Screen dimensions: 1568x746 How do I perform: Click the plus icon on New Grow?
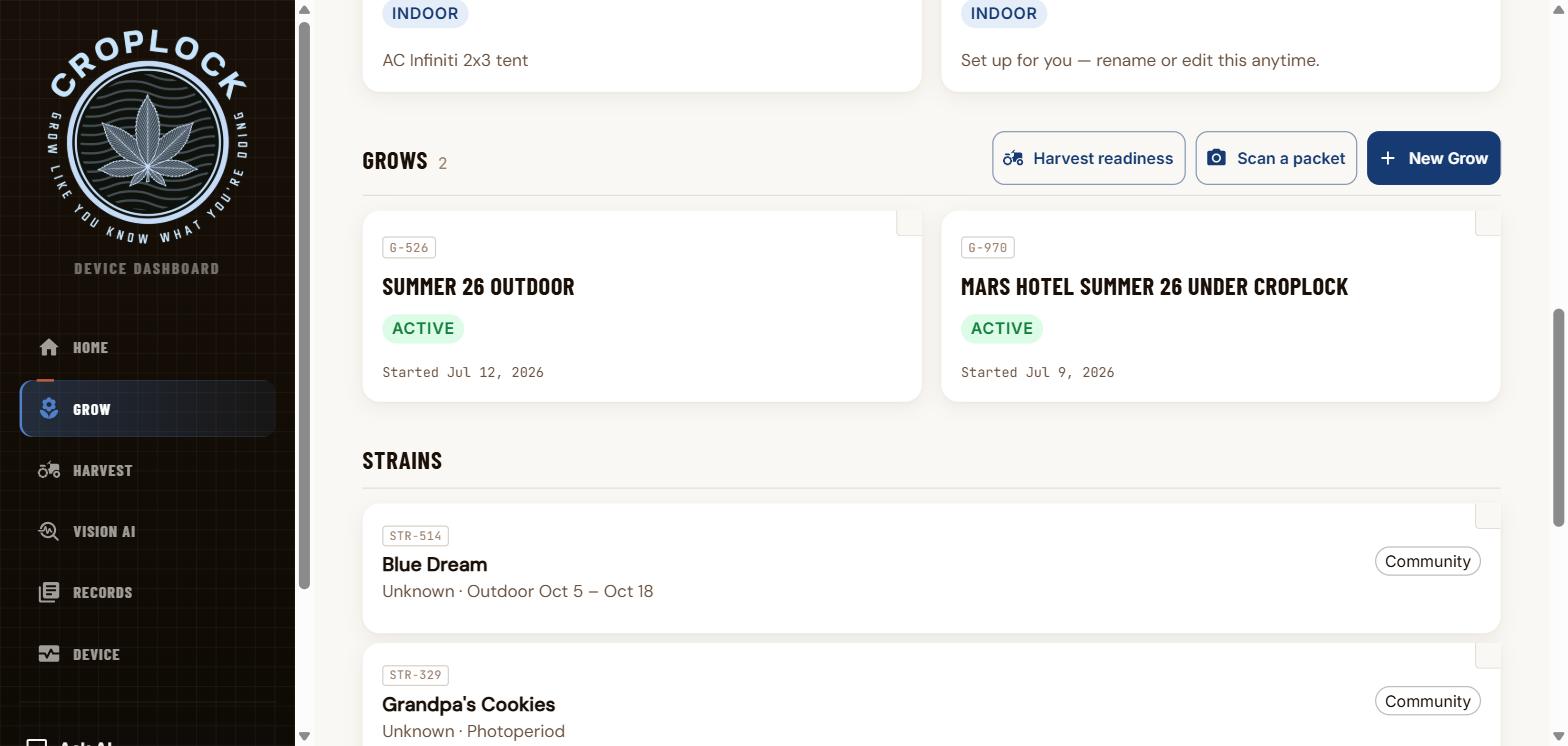[x=1387, y=158]
